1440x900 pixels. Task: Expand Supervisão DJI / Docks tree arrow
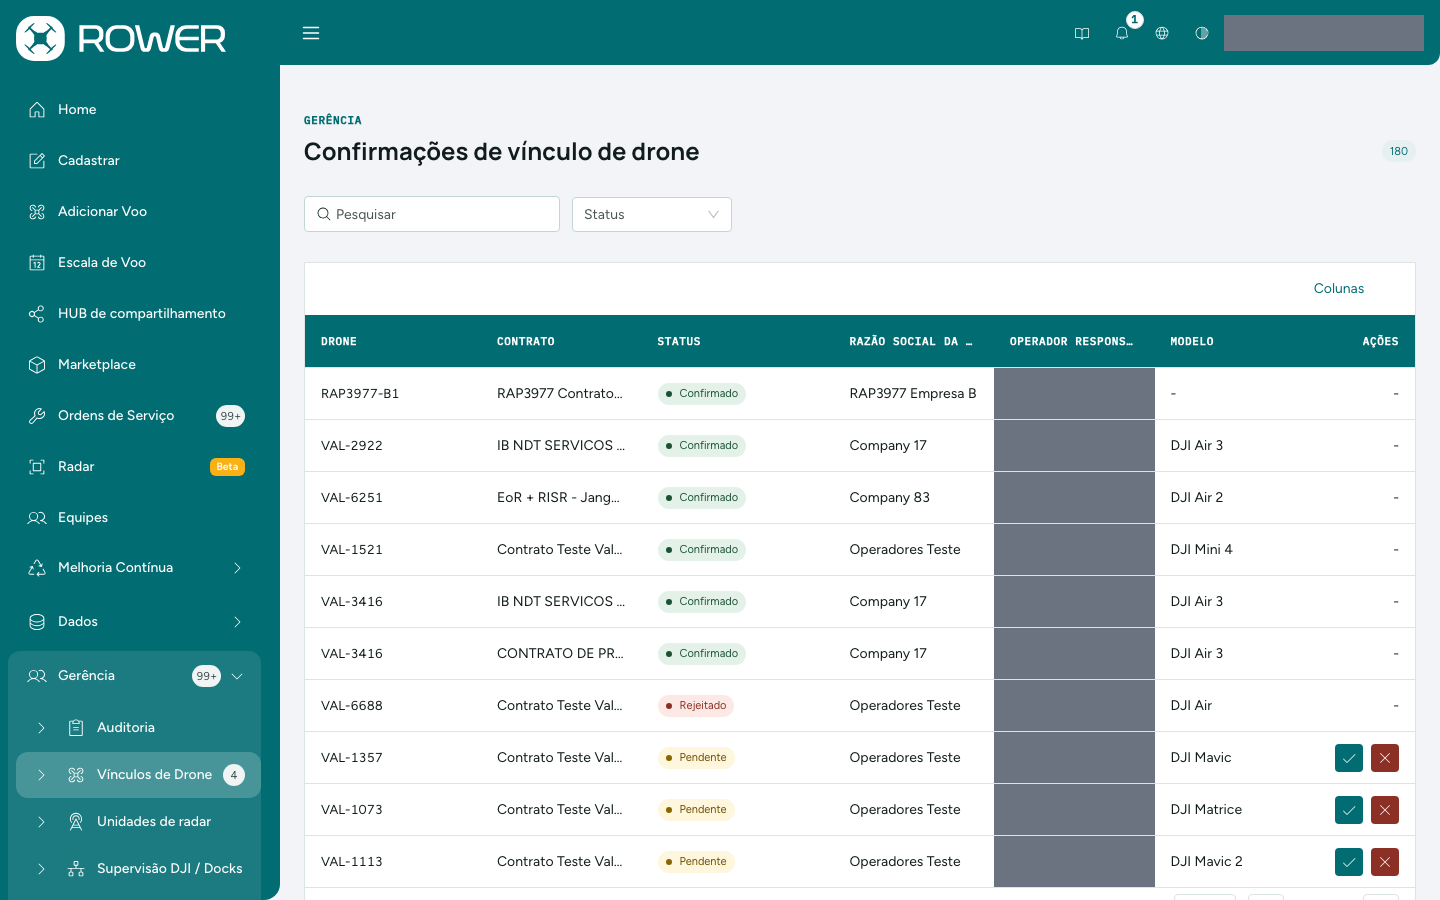(41, 868)
